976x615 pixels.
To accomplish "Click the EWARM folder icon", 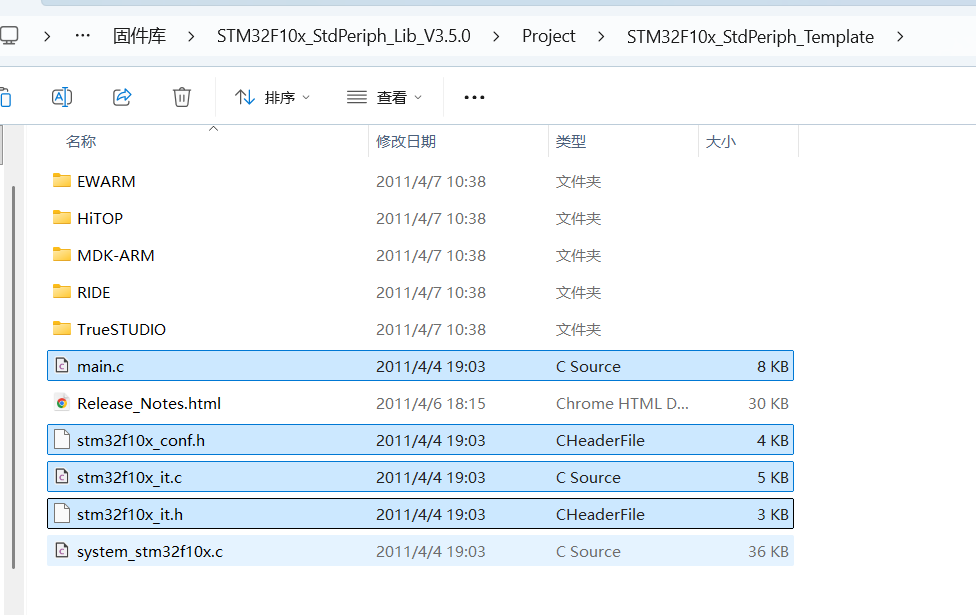I will pos(62,181).
